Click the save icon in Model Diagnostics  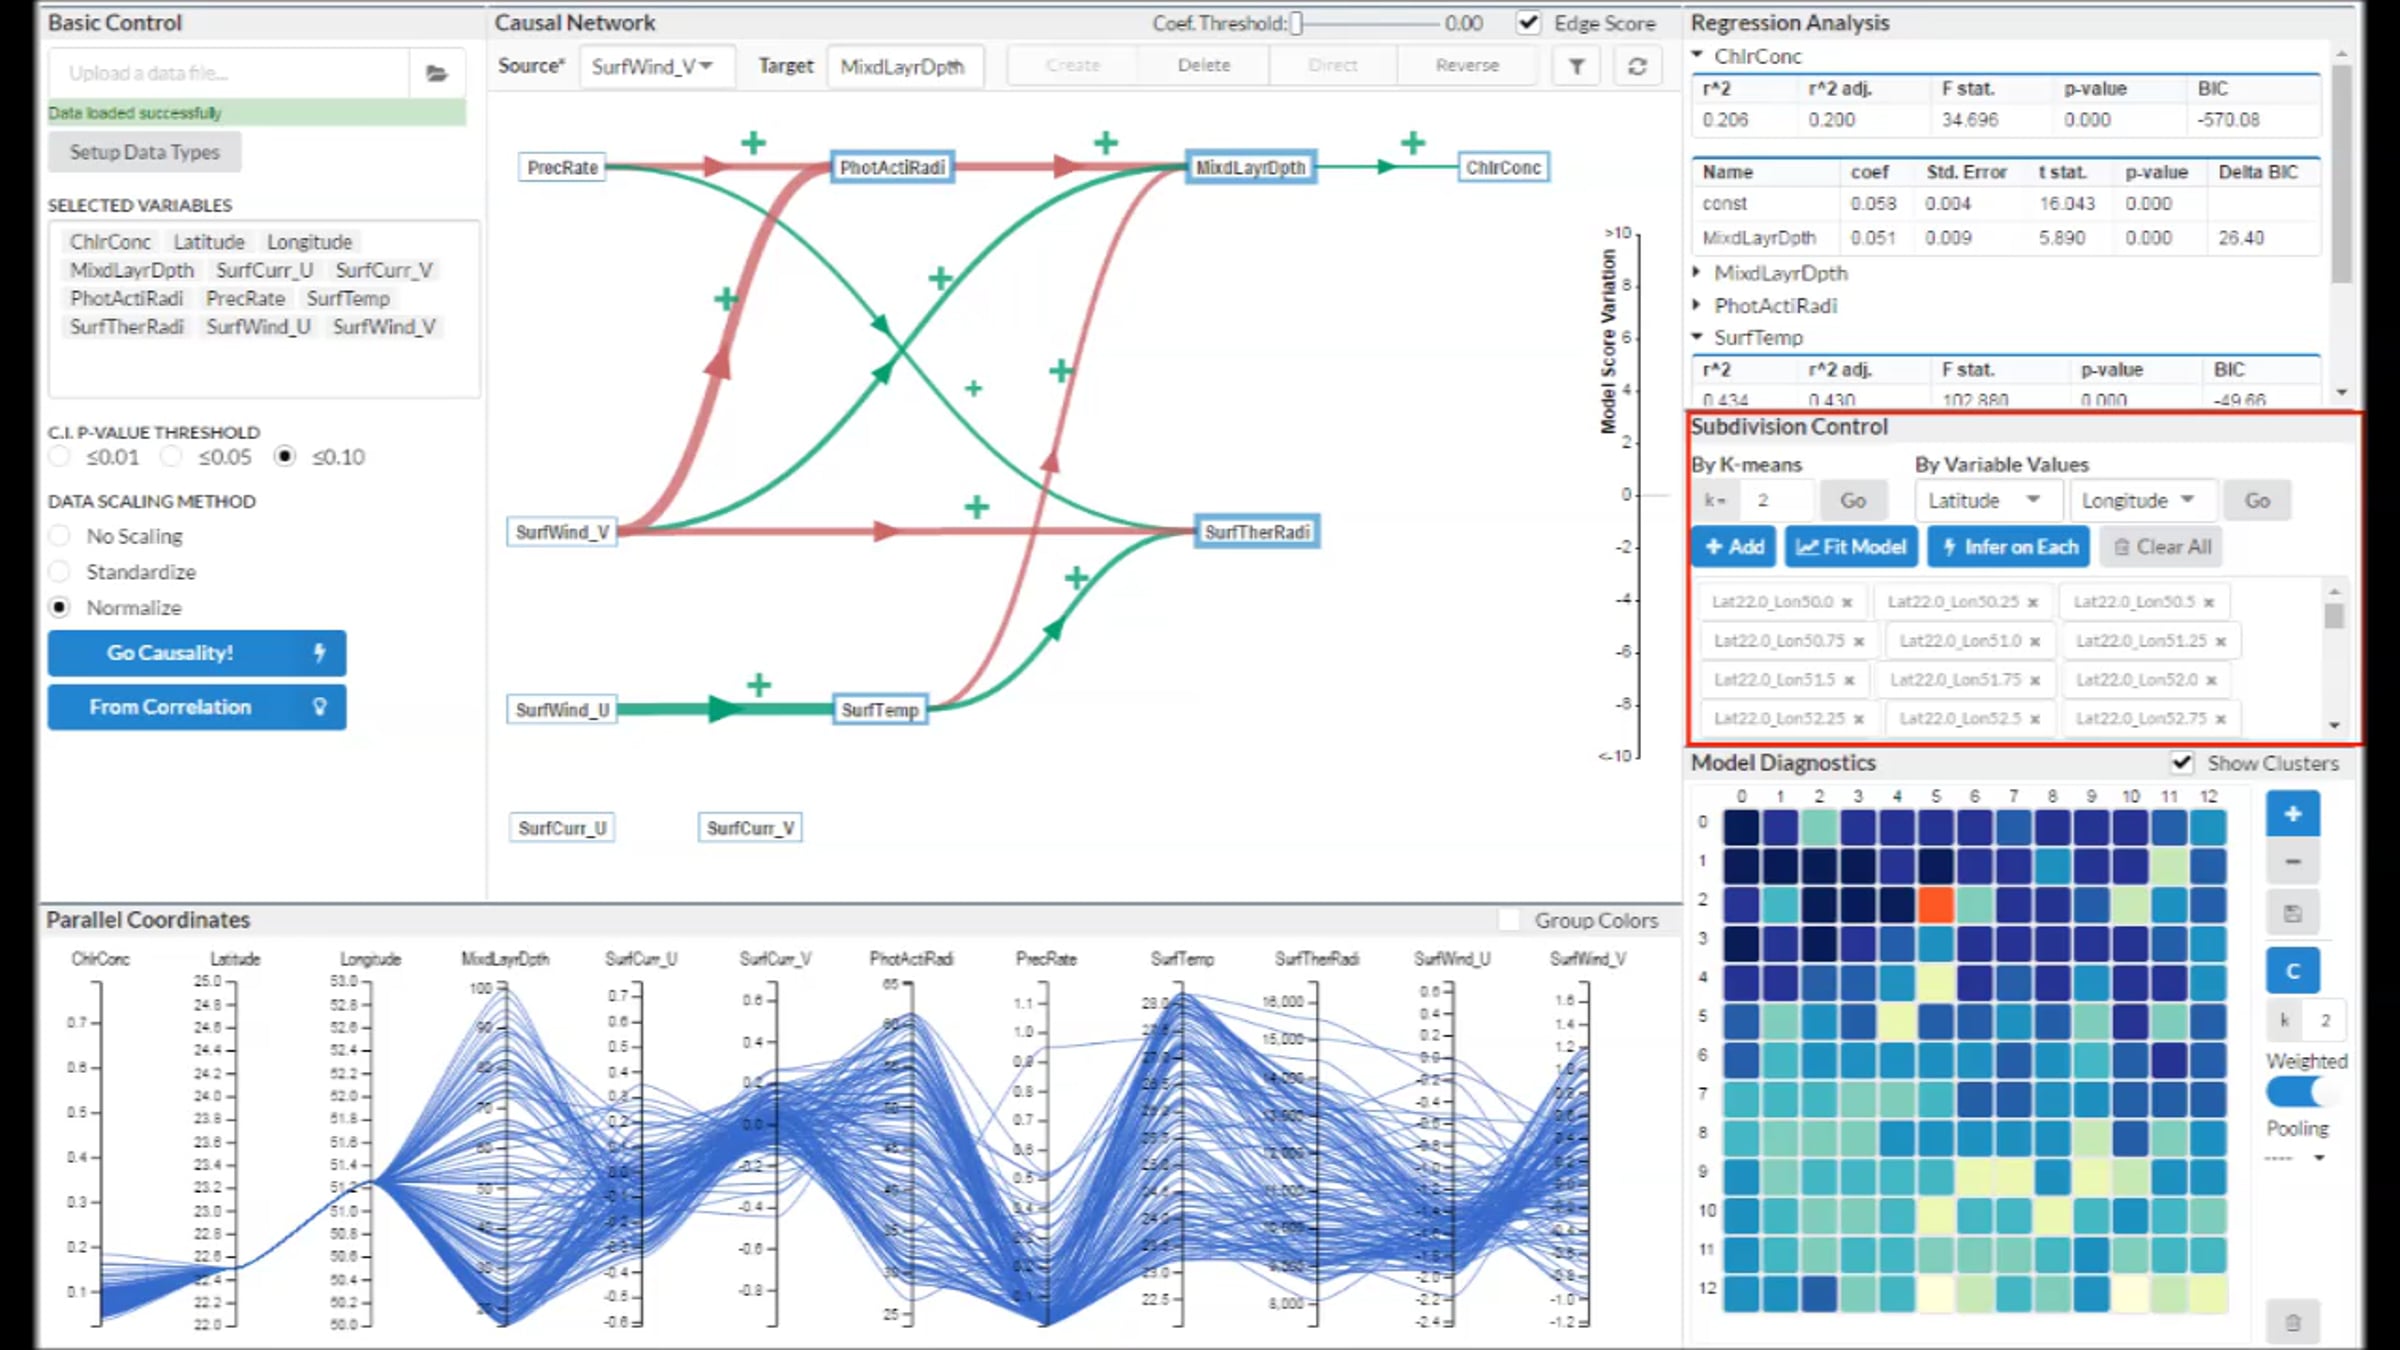[2292, 913]
